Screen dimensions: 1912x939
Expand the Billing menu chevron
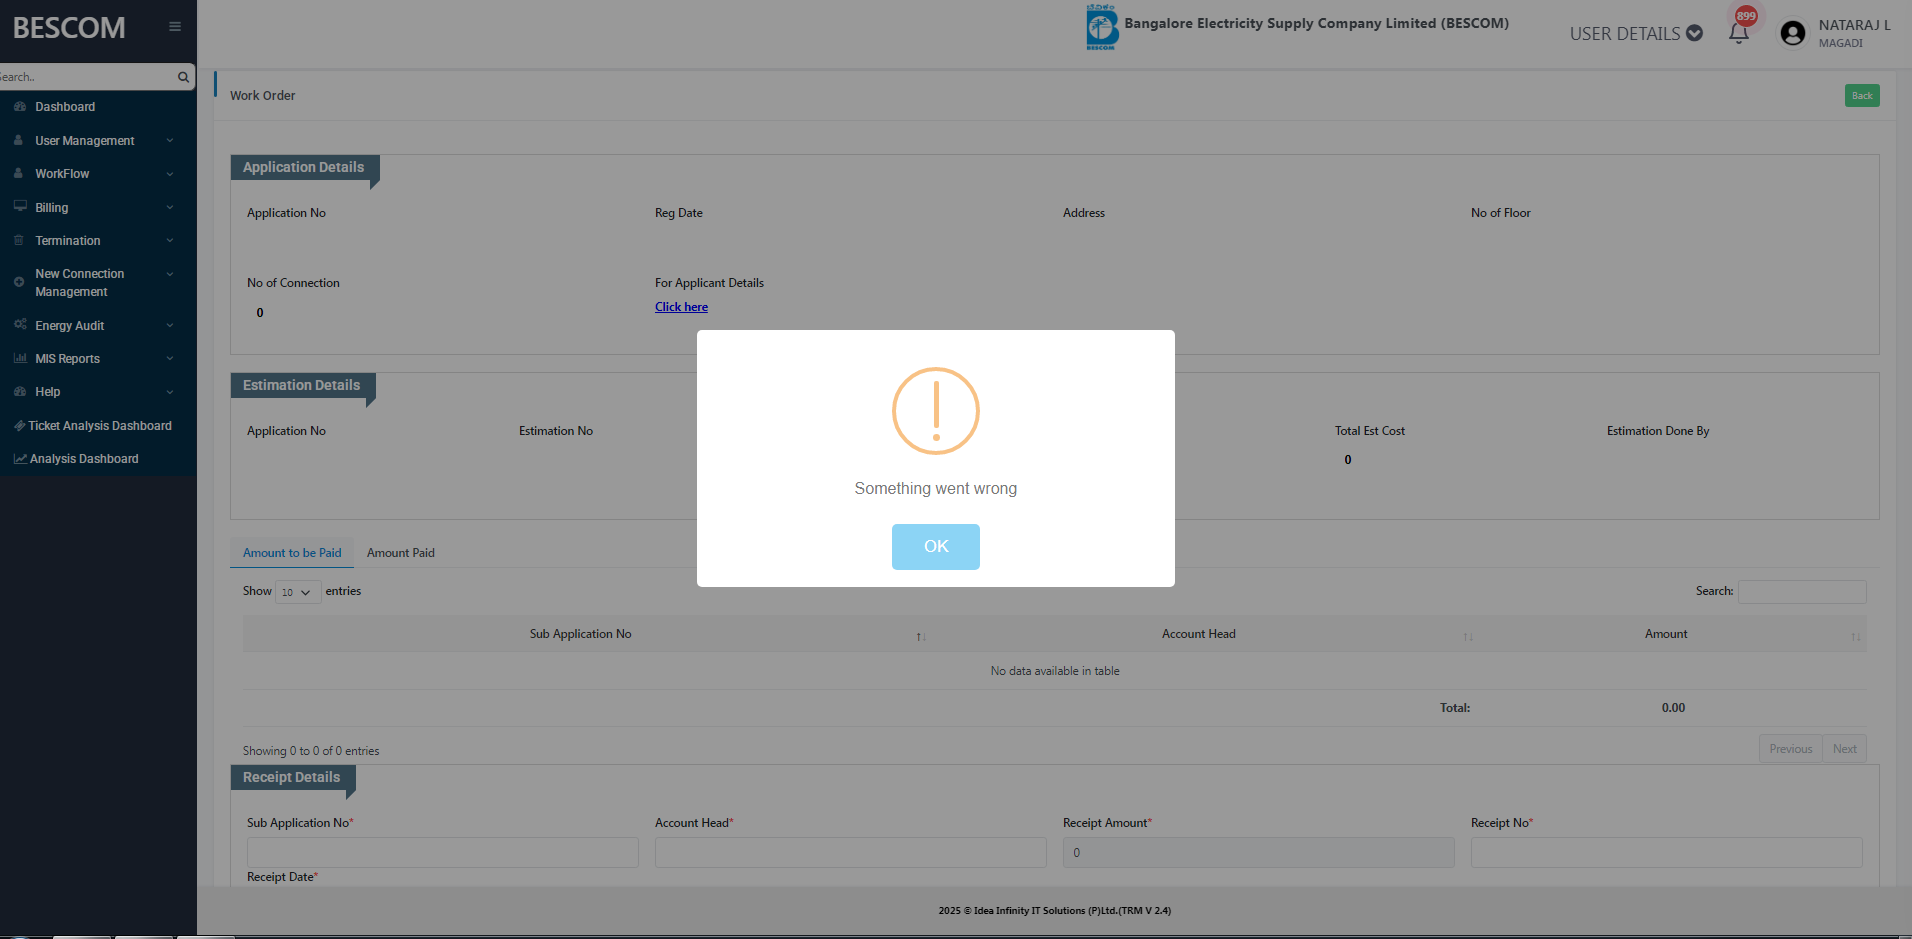(170, 208)
